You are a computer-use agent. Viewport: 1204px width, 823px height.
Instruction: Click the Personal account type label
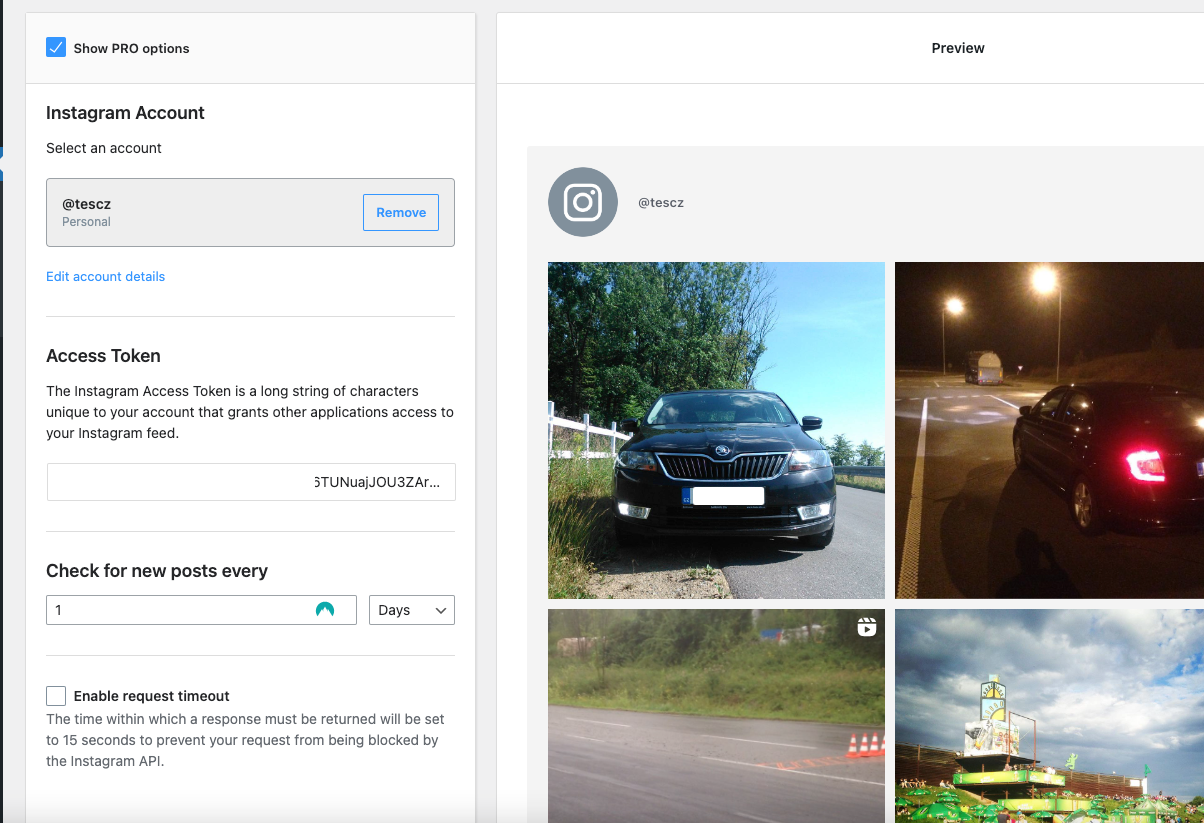(86, 222)
